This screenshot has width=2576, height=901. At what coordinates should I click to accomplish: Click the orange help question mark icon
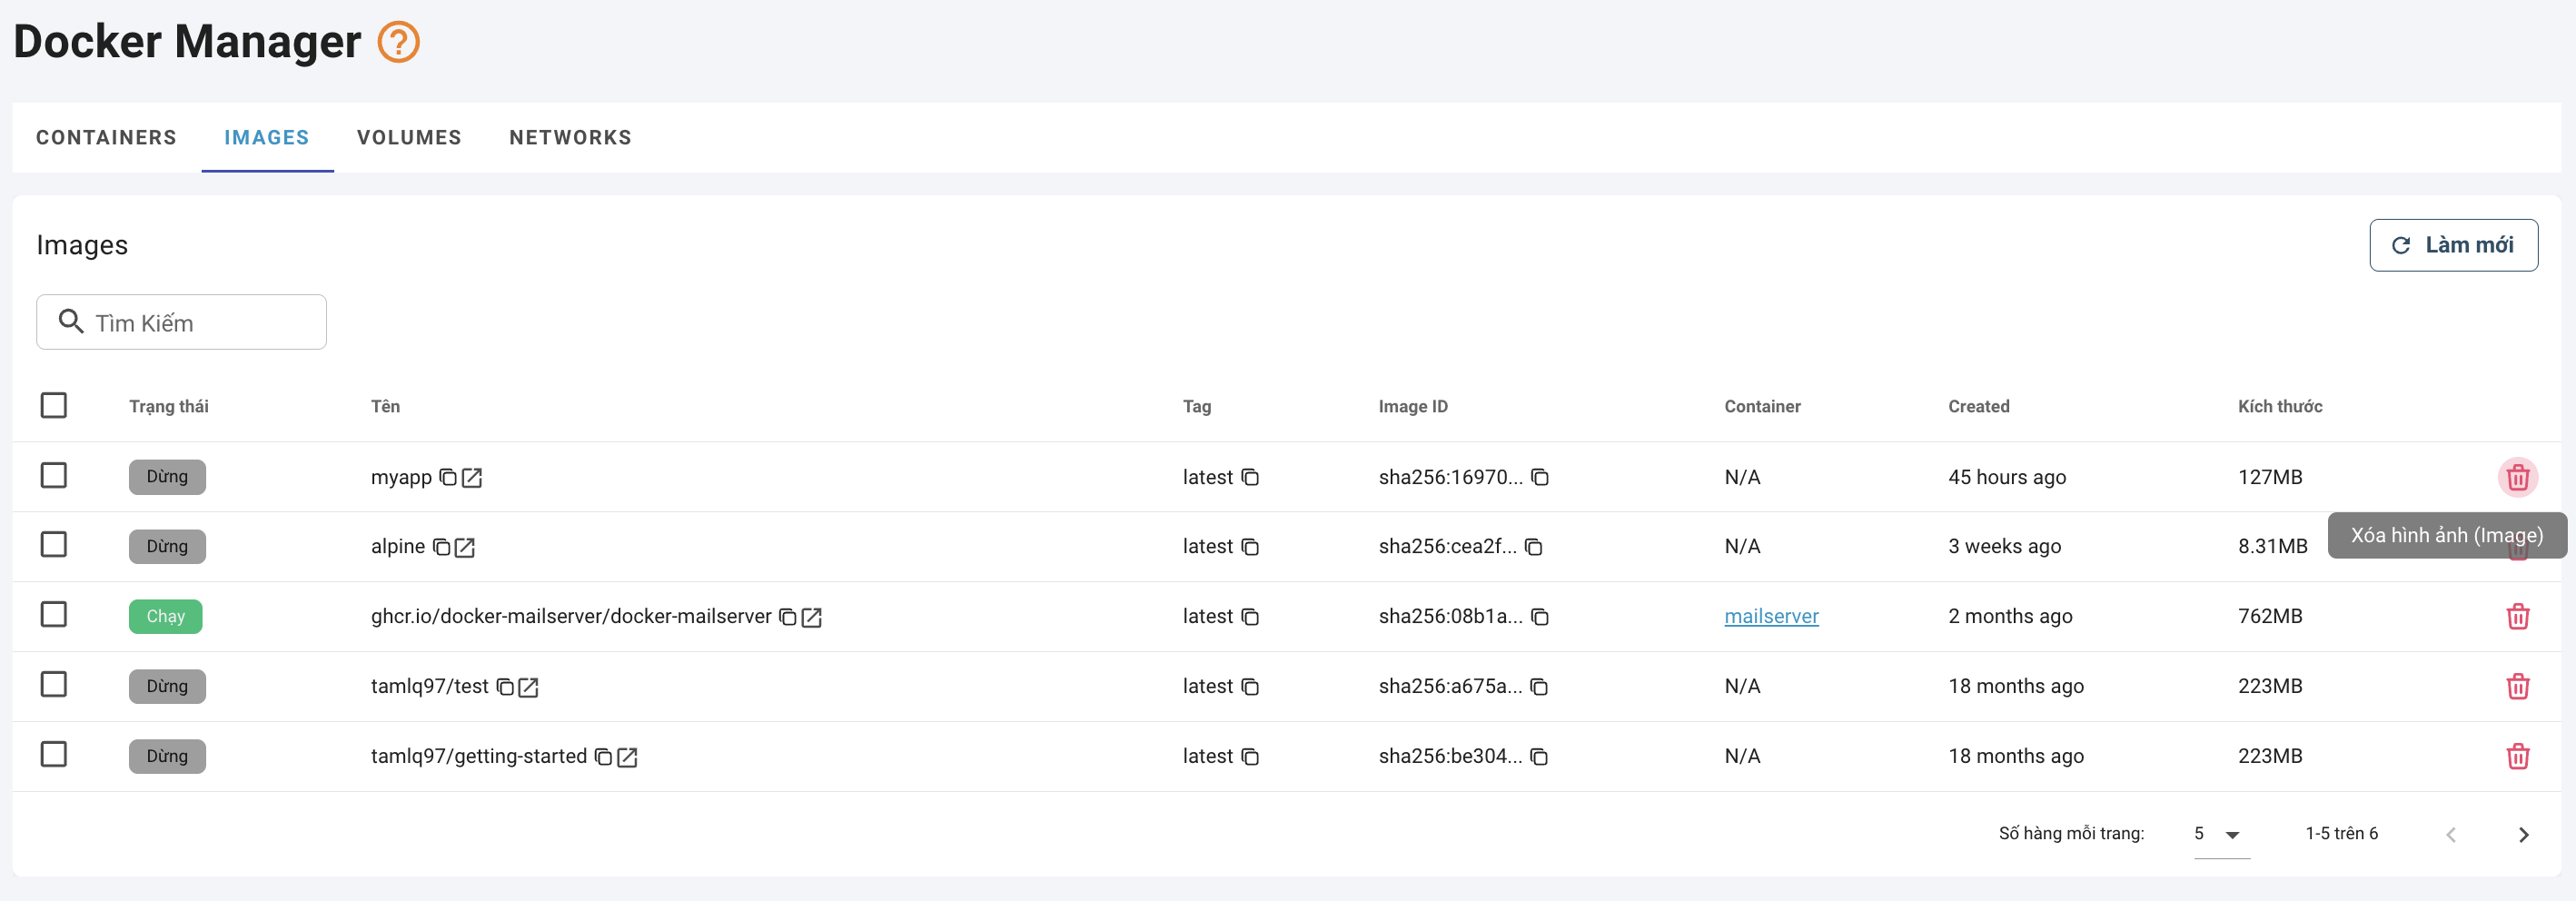click(x=398, y=42)
